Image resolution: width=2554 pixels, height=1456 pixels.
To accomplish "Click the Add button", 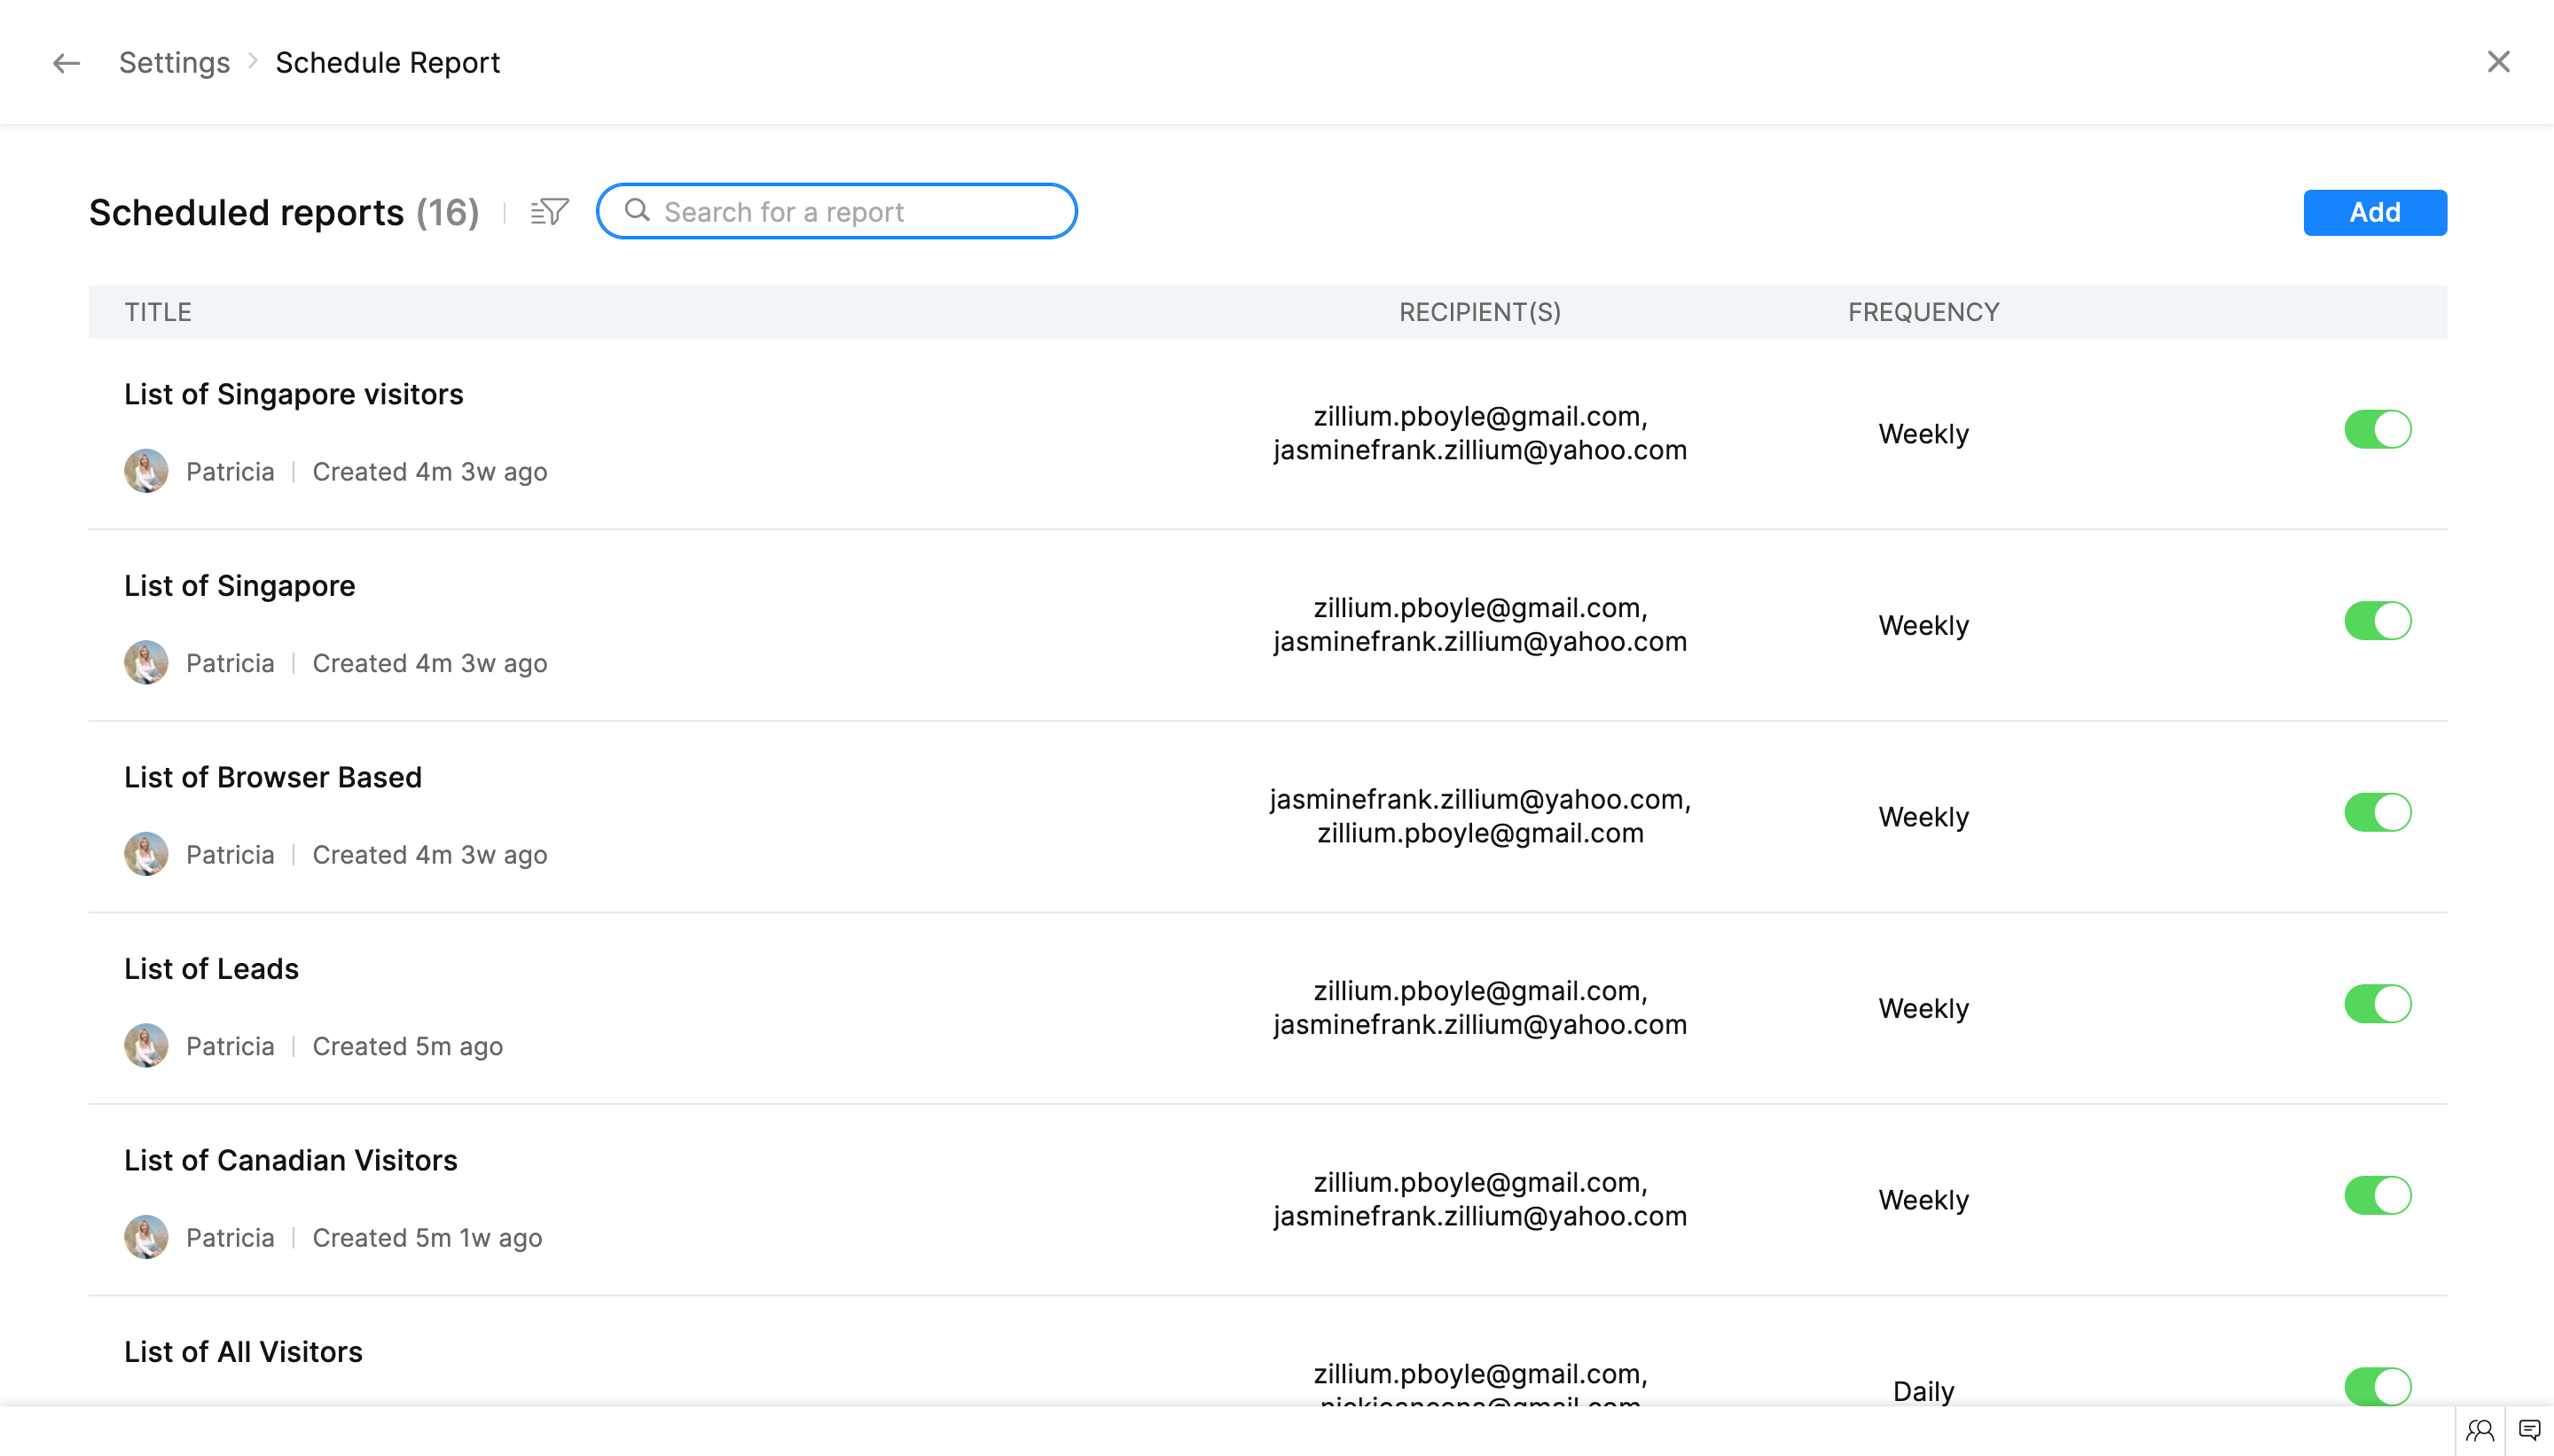I will click(2374, 212).
